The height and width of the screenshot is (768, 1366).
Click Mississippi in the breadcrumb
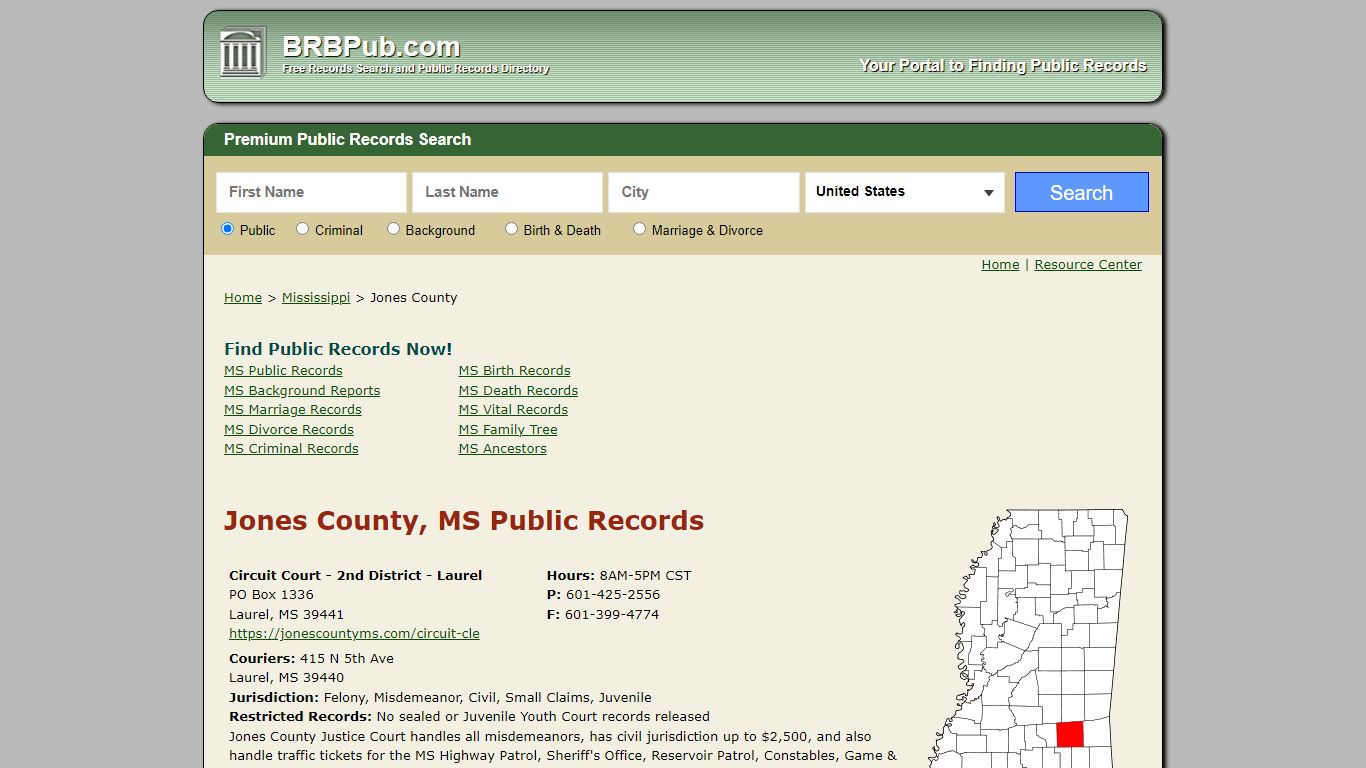tap(316, 298)
